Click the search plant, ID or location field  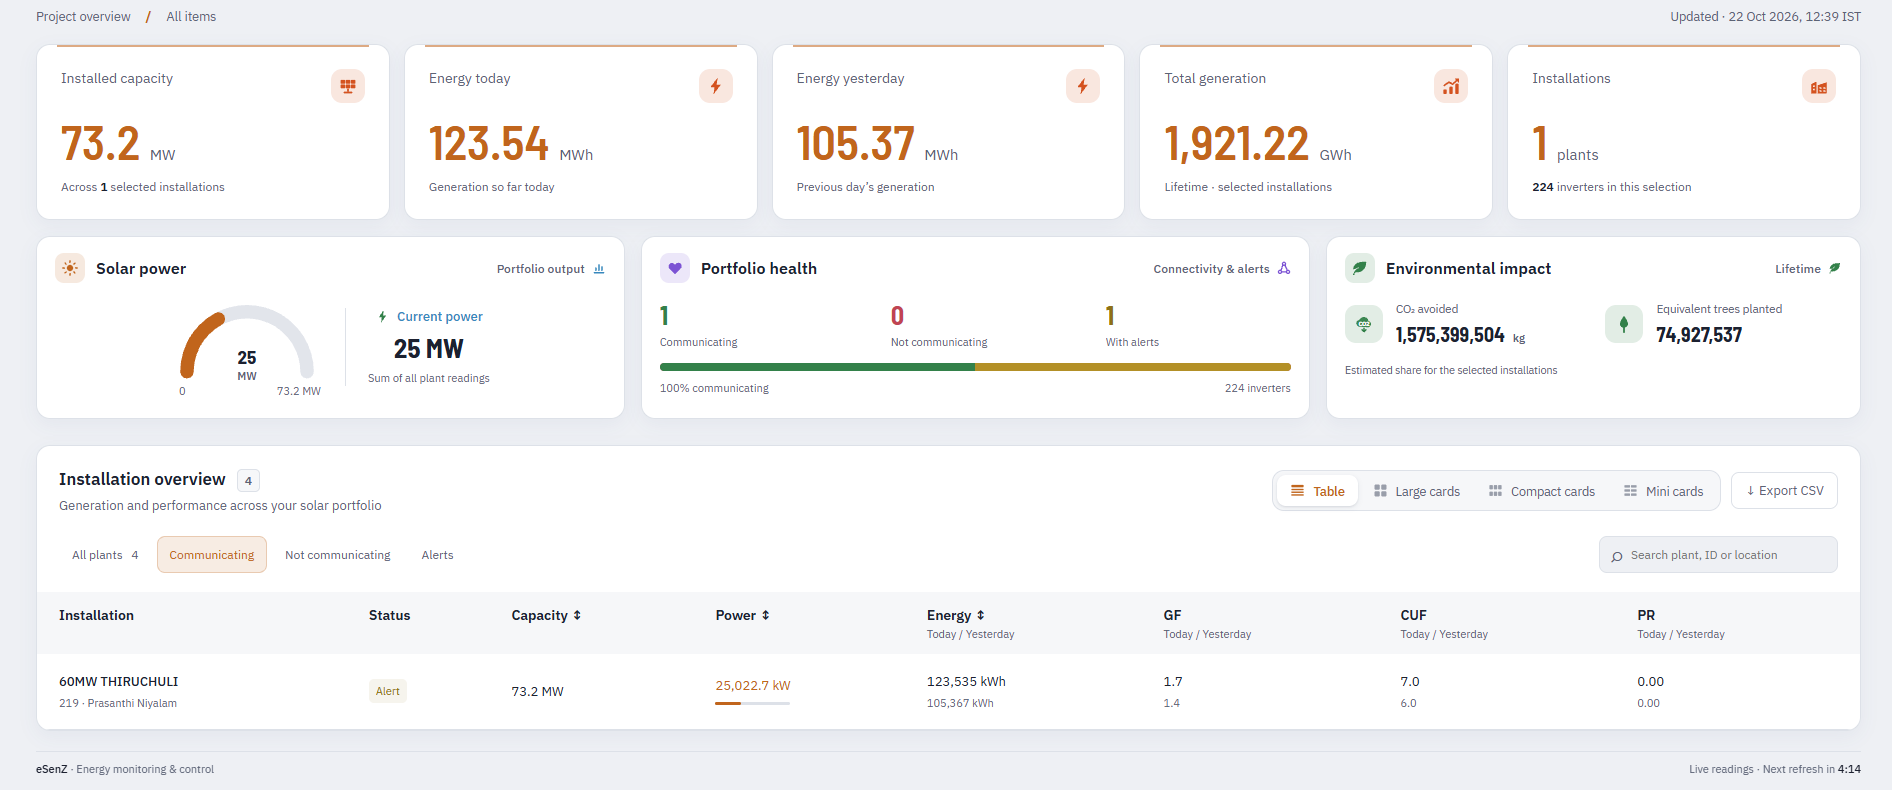[x=1718, y=555]
